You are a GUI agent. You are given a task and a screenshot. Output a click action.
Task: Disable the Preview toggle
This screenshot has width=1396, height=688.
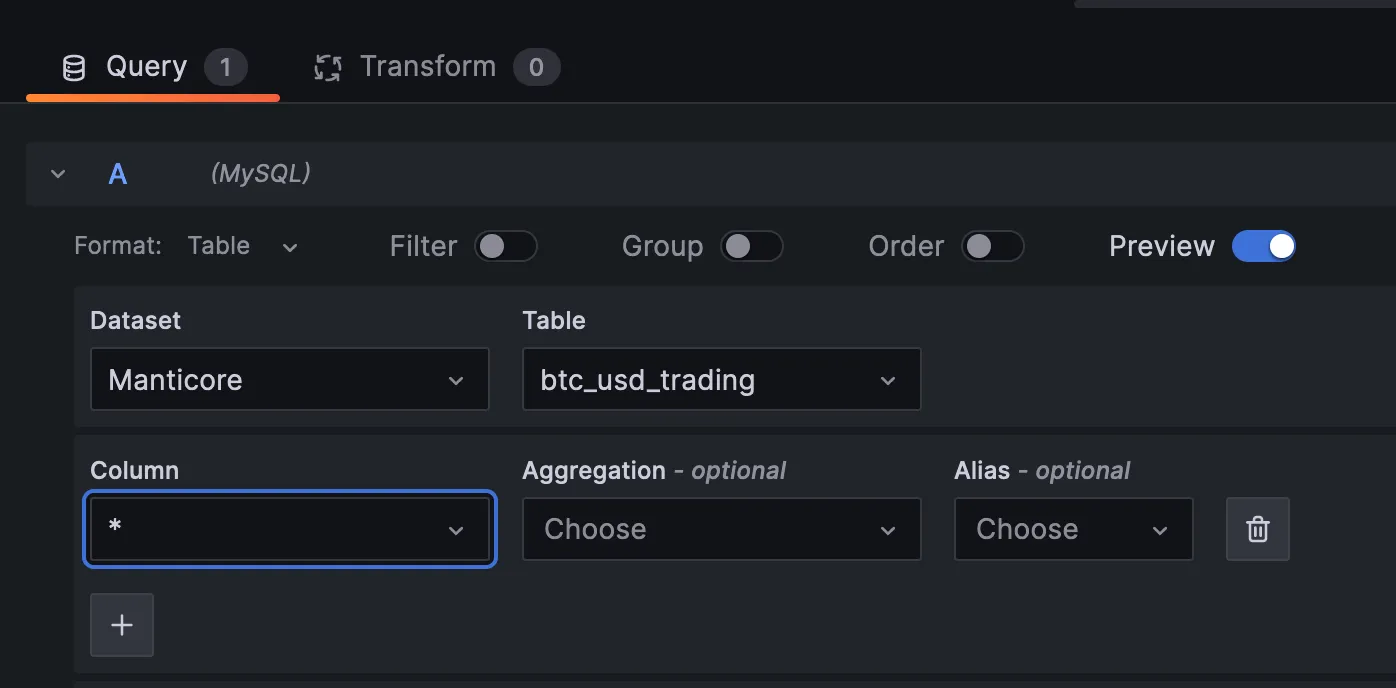click(x=1264, y=246)
